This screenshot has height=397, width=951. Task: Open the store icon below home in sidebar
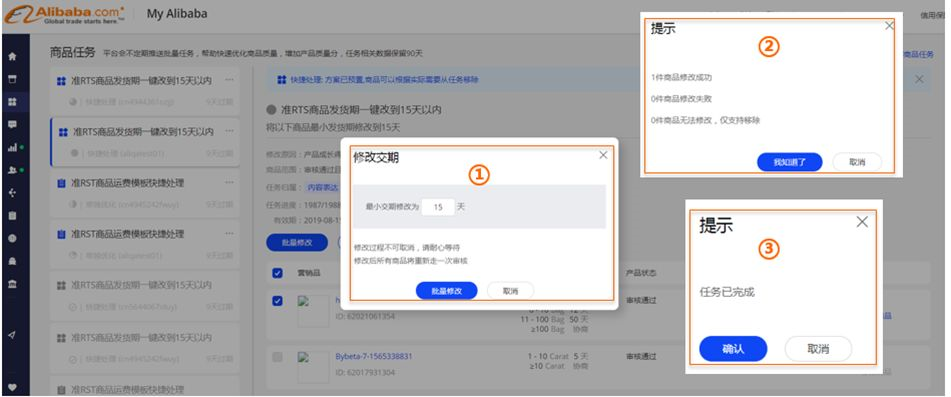12,79
